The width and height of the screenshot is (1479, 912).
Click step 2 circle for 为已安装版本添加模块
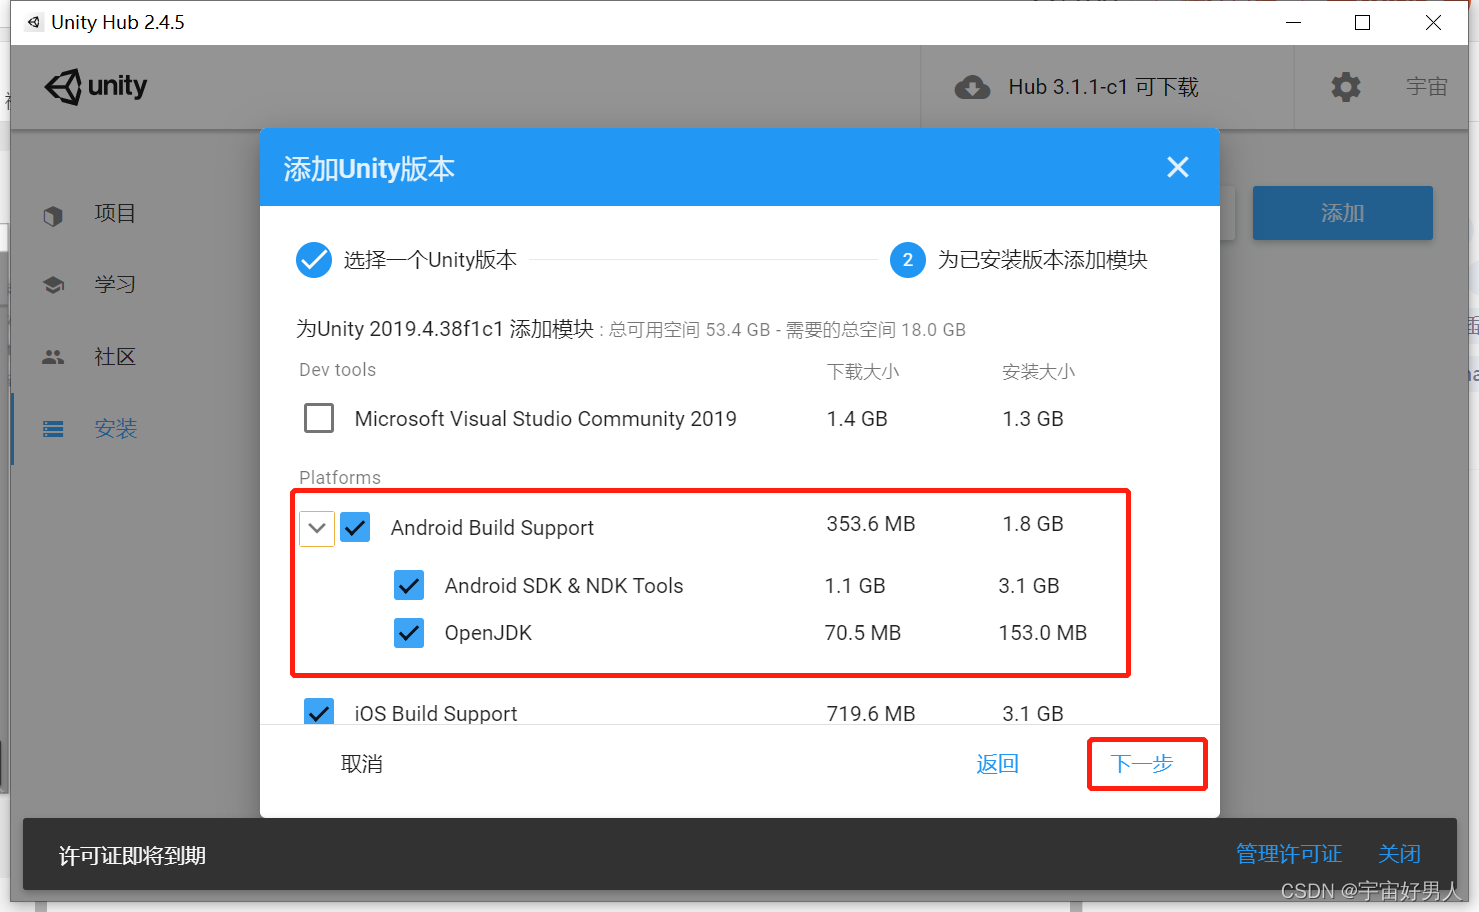point(907,260)
